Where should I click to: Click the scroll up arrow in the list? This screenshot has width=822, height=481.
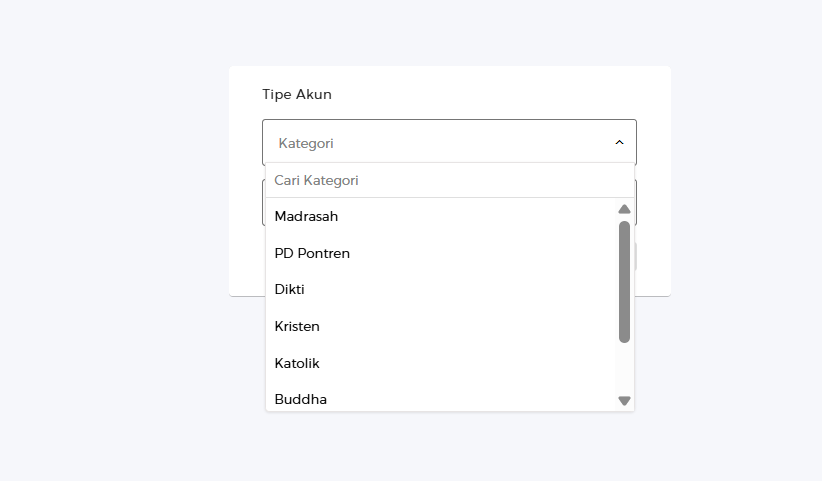coord(624,209)
